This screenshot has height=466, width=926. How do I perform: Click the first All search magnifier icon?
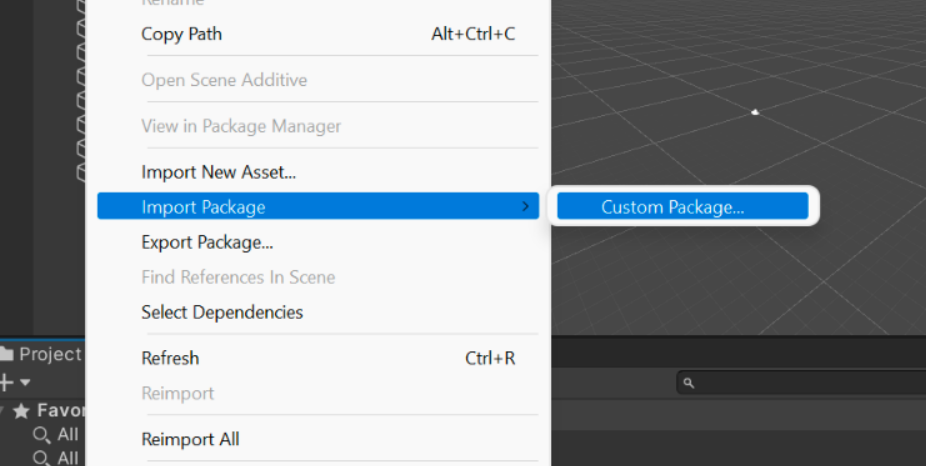click(x=42, y=435)
